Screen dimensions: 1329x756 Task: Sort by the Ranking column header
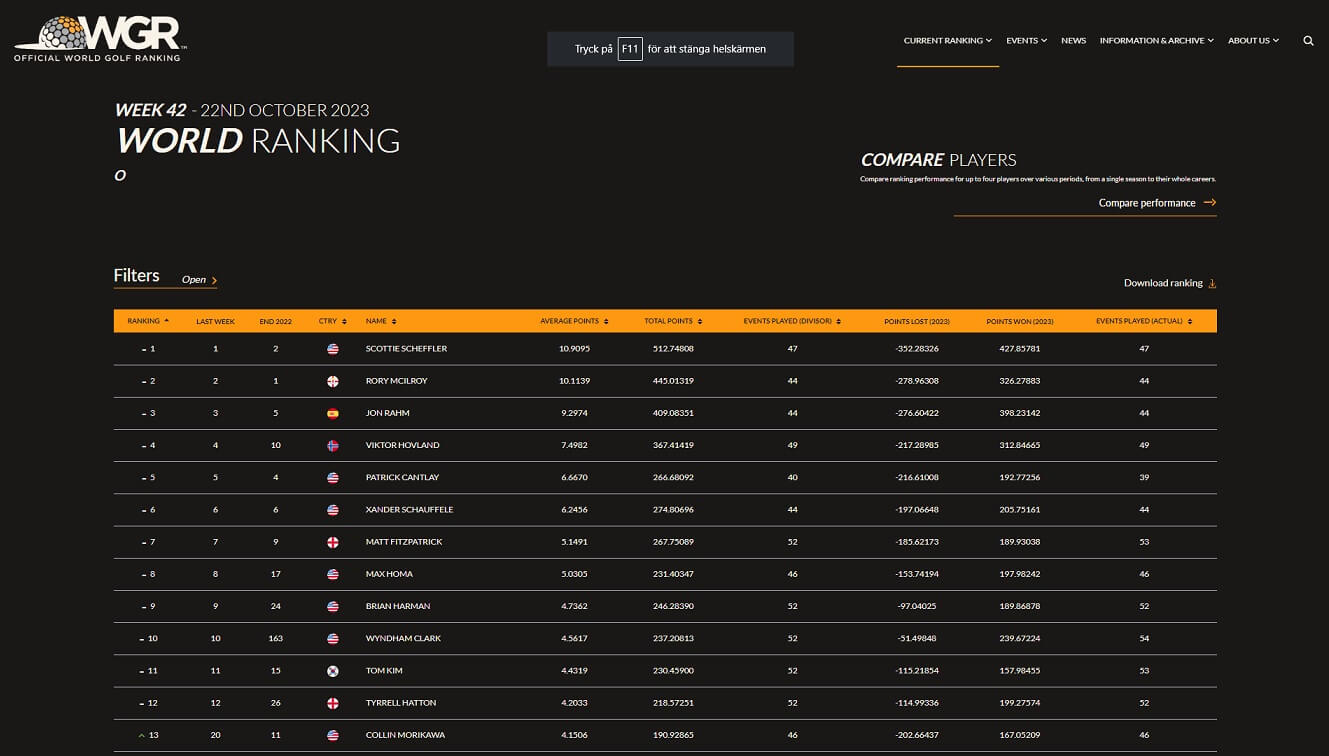148,321
